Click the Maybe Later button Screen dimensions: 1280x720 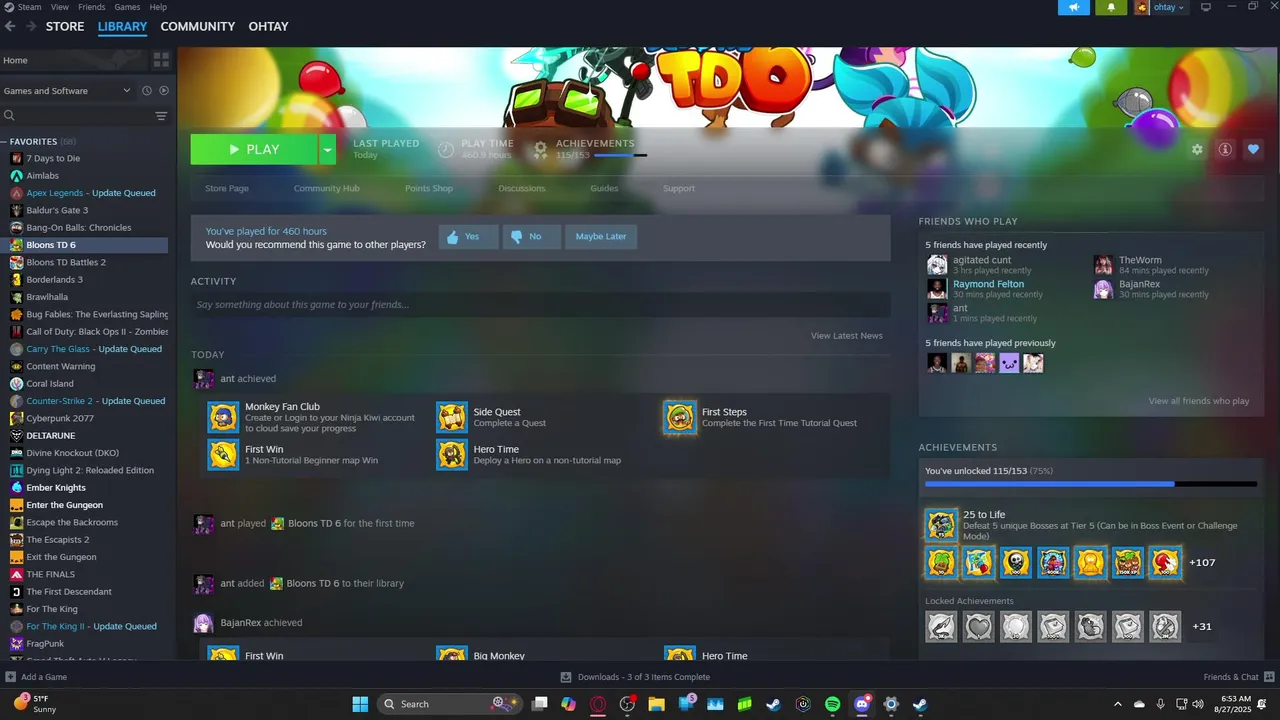tap(601, 237)
